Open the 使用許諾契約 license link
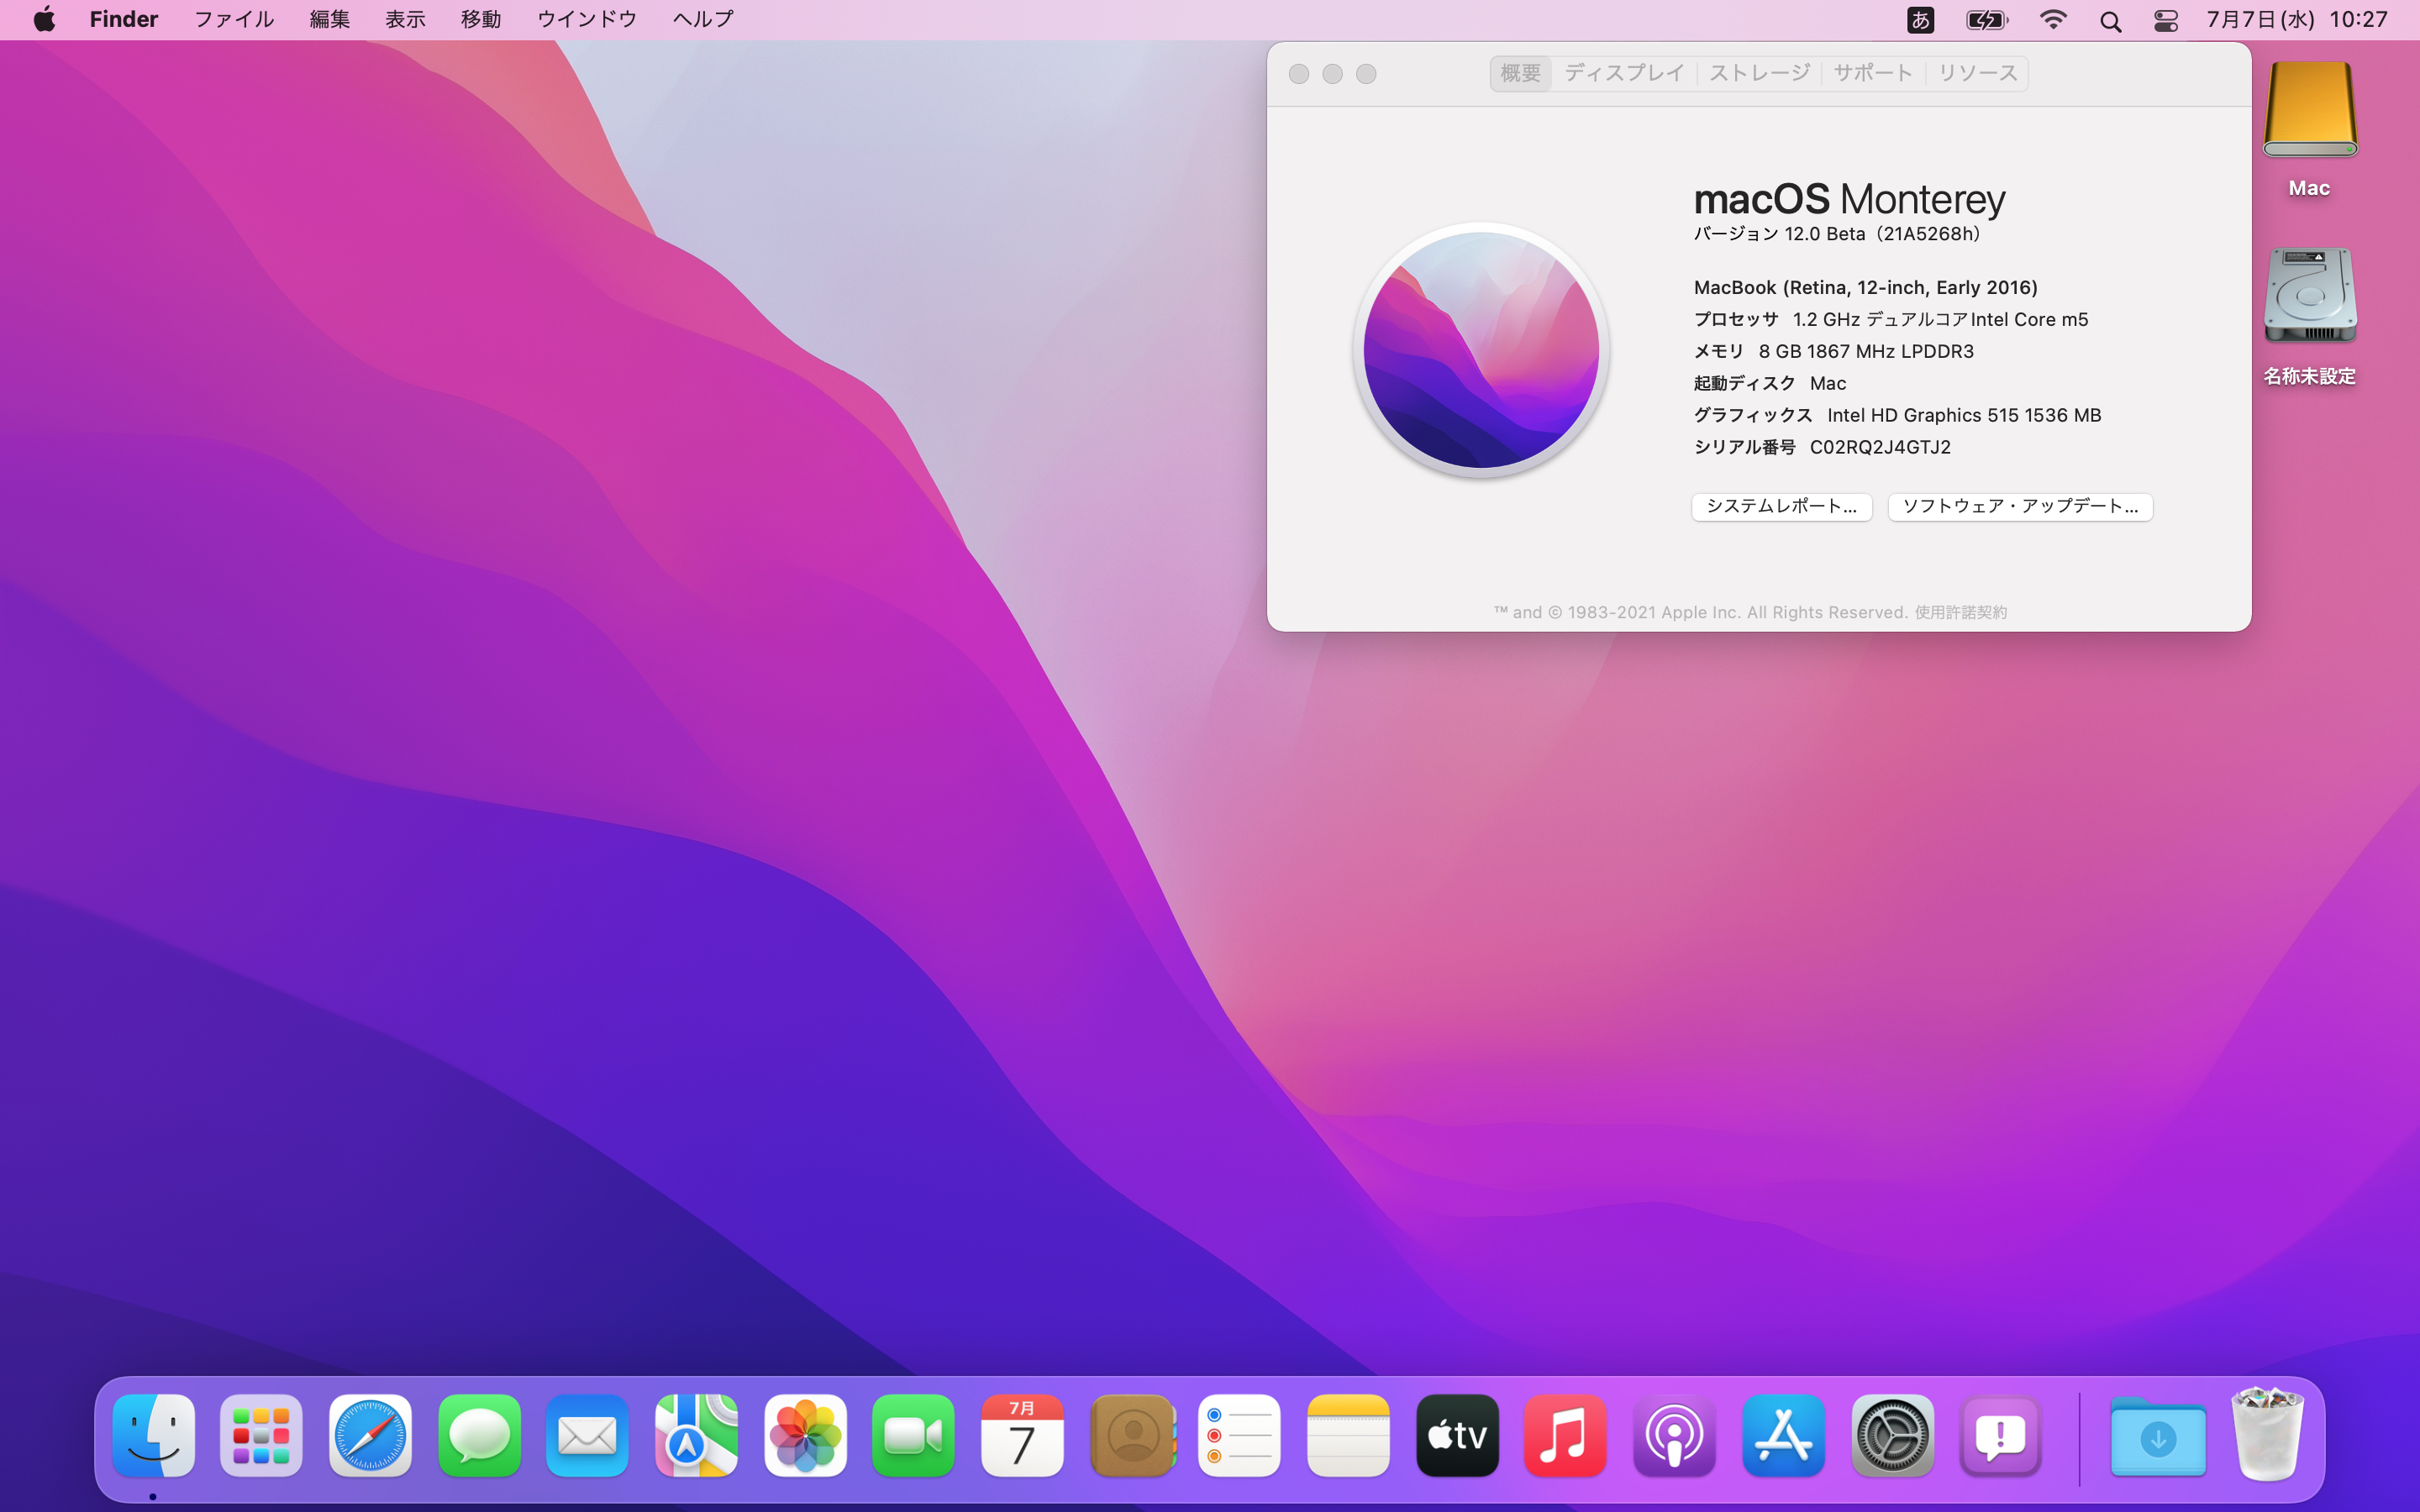Image resolution: width=2420 pixels, height=1512 pixels. (1960, 612)
